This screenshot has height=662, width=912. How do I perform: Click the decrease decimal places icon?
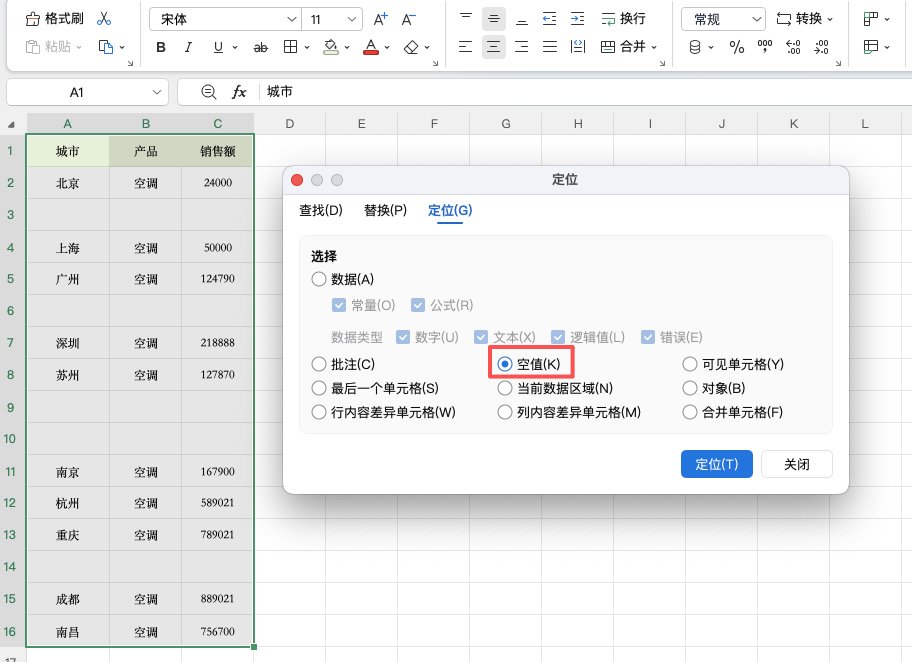tap(821, 47)
